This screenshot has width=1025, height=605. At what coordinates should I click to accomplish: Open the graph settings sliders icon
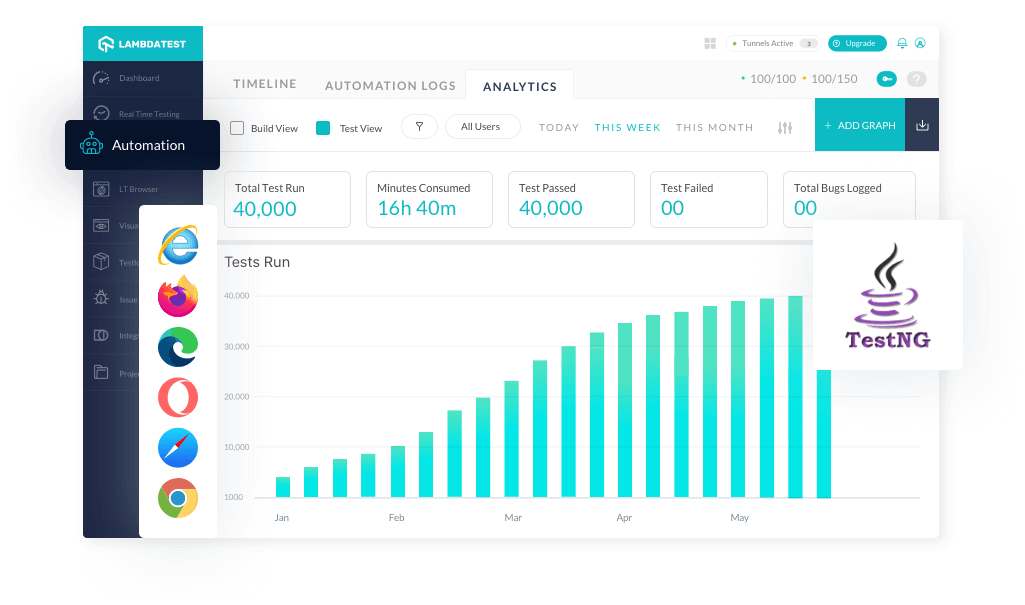(x=785, y=128)
